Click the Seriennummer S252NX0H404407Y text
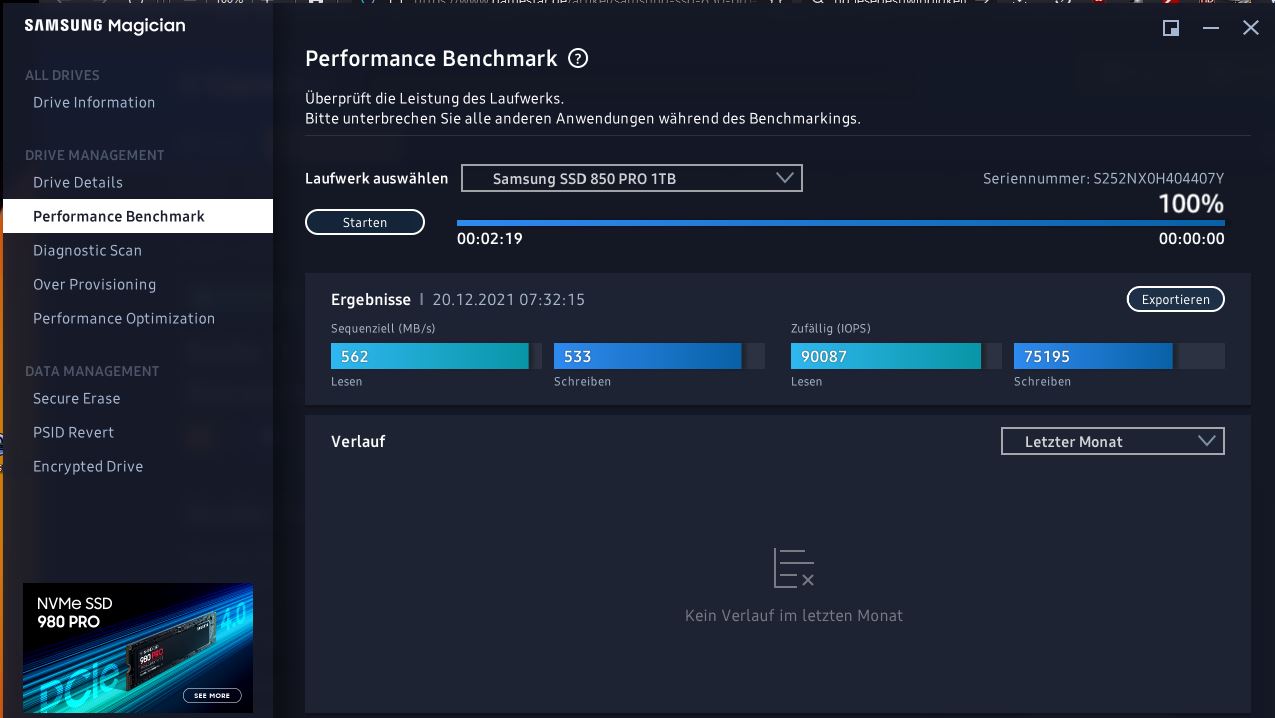1275x718 pixels. pyautogui.click(x=1104, y=178)
